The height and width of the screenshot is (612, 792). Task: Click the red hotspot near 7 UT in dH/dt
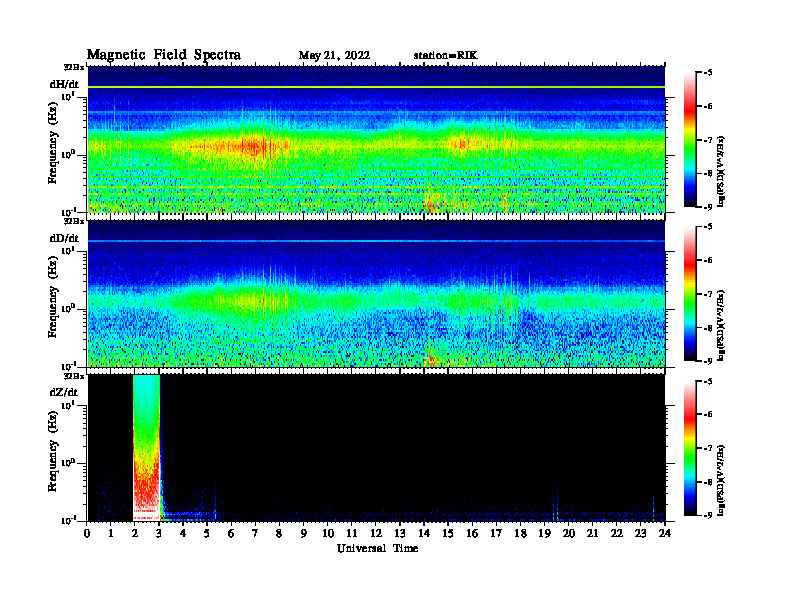click(x=255, y=147)
